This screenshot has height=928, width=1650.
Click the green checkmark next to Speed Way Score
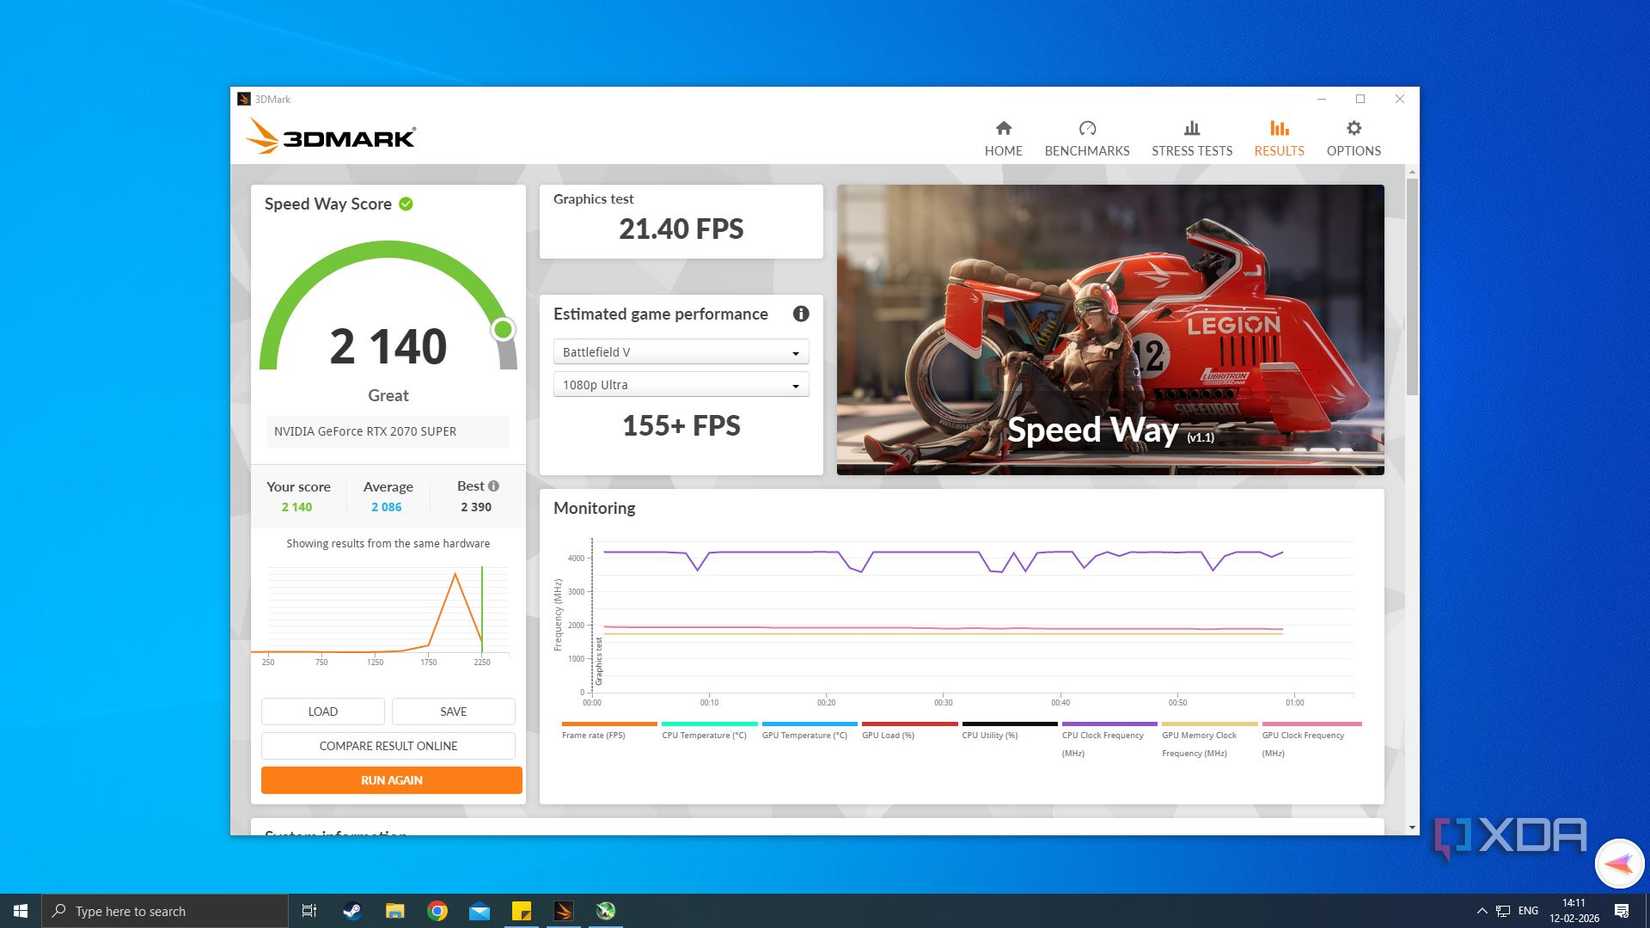(x=406, y=203)
